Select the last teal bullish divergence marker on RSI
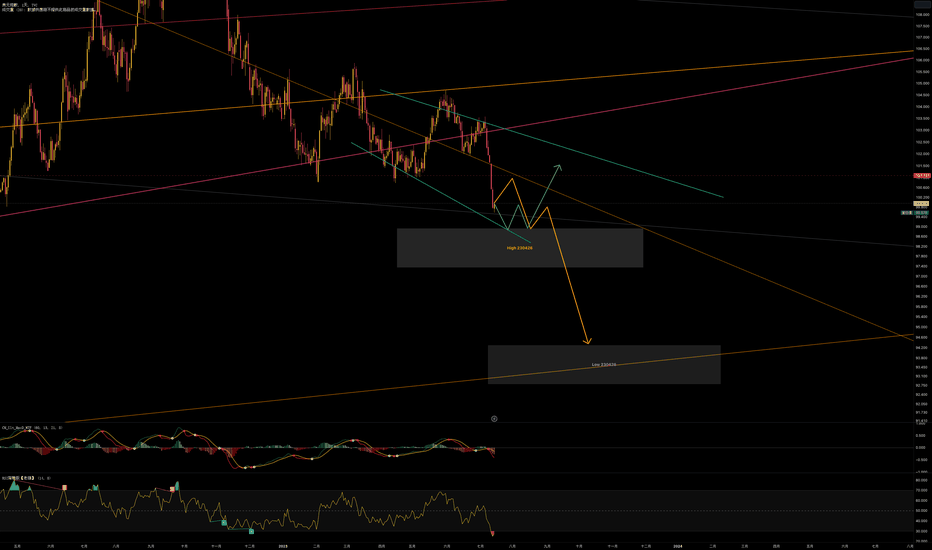 (251, 531)
